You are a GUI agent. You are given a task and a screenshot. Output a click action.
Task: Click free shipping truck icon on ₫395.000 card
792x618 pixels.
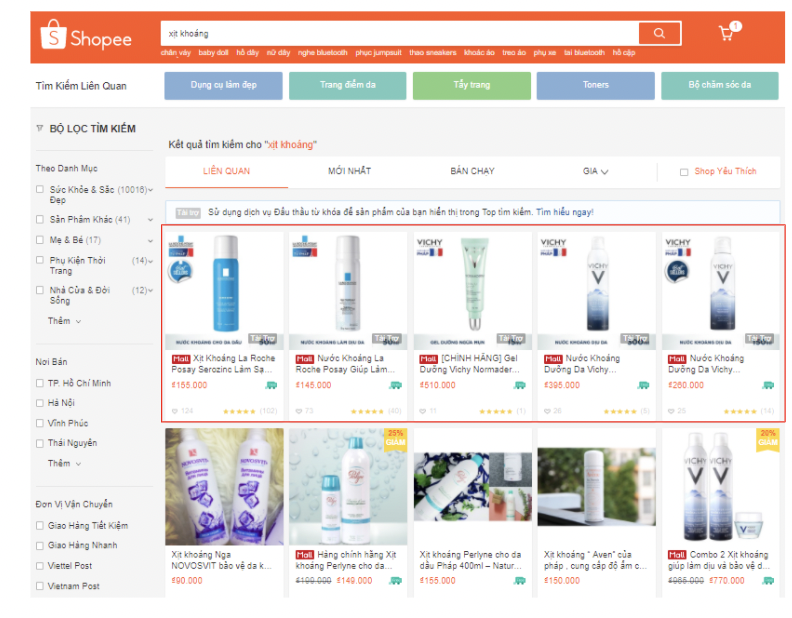pos(644,385)
